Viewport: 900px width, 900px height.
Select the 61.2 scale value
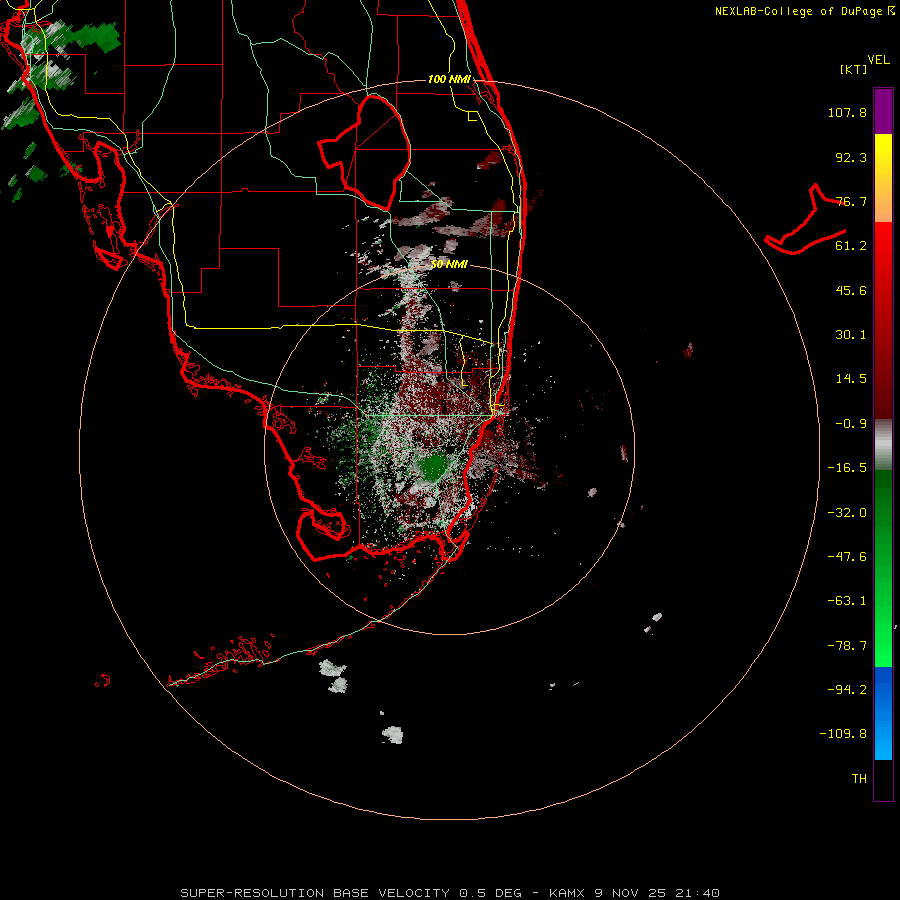pyautogui.click(x=851, y=246)
